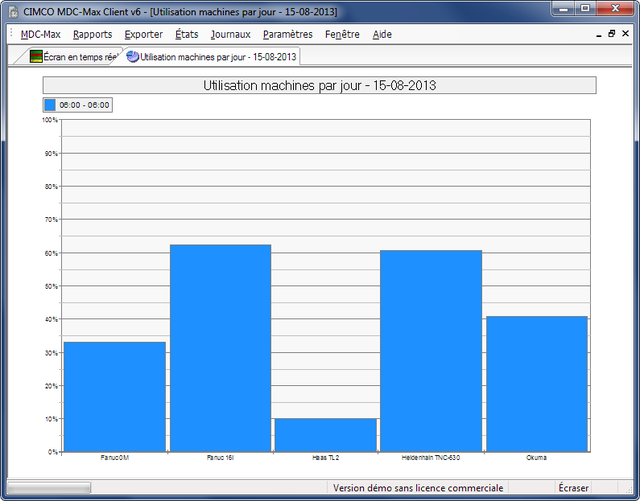Select the Fanuc 16i bar
The image size is (640, 501).
click(220, 348)
